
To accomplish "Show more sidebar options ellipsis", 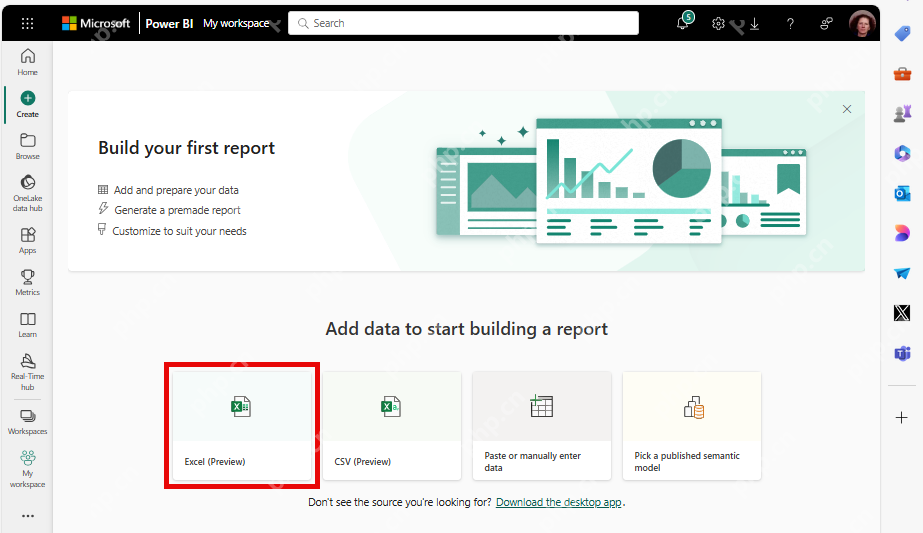I will pyautogui.click(x=27, y=516).
